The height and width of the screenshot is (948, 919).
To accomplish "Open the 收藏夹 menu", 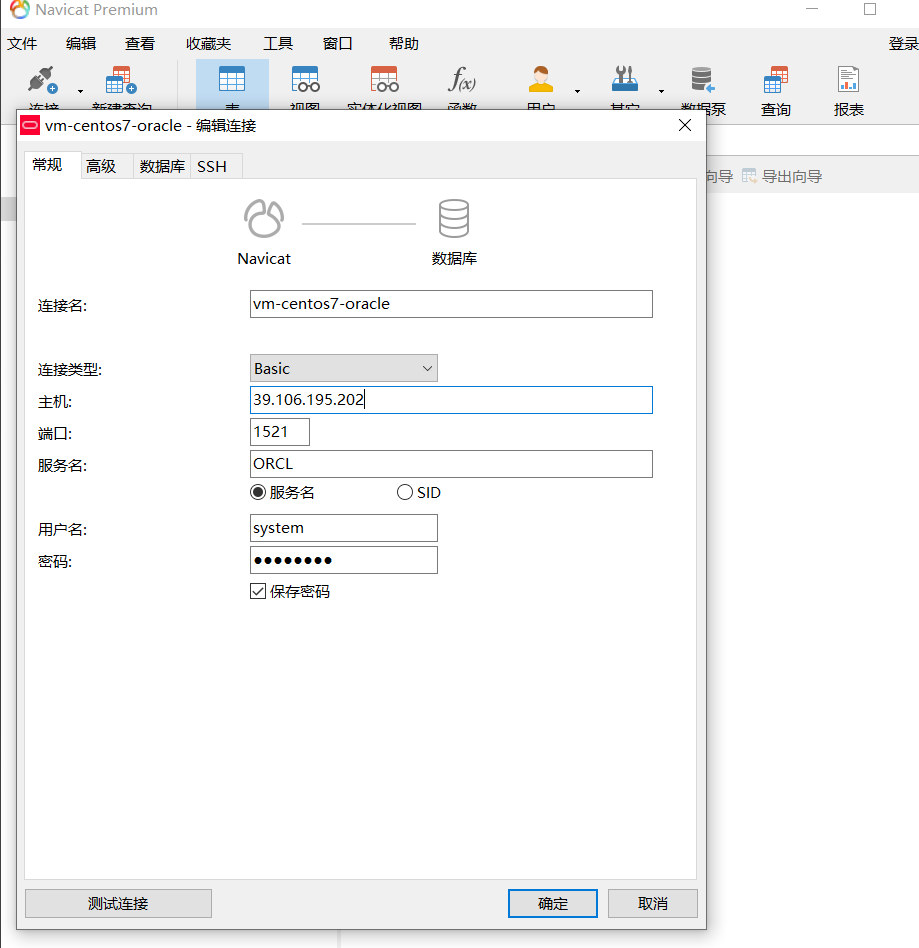I will coord(209,44).
